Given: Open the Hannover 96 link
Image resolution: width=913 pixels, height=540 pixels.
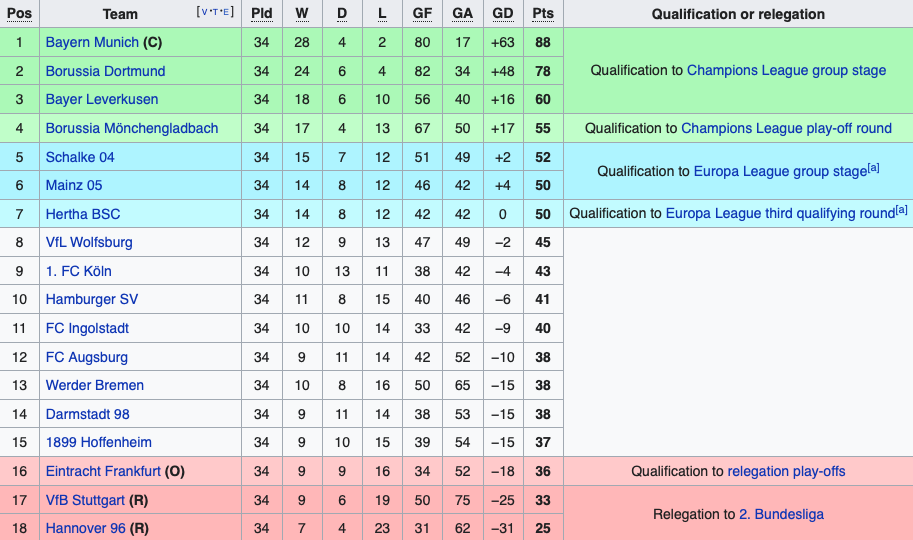Looking at the screenshot, I should pos(85,528).
